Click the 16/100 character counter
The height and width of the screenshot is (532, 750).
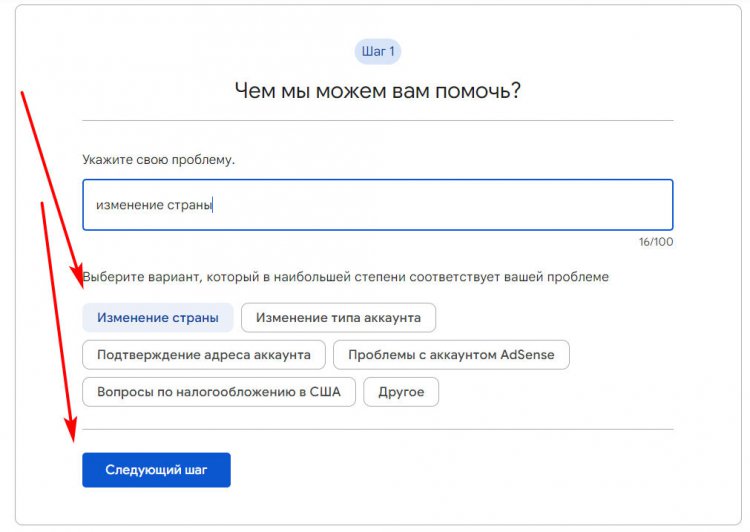(x=655, y=242)
